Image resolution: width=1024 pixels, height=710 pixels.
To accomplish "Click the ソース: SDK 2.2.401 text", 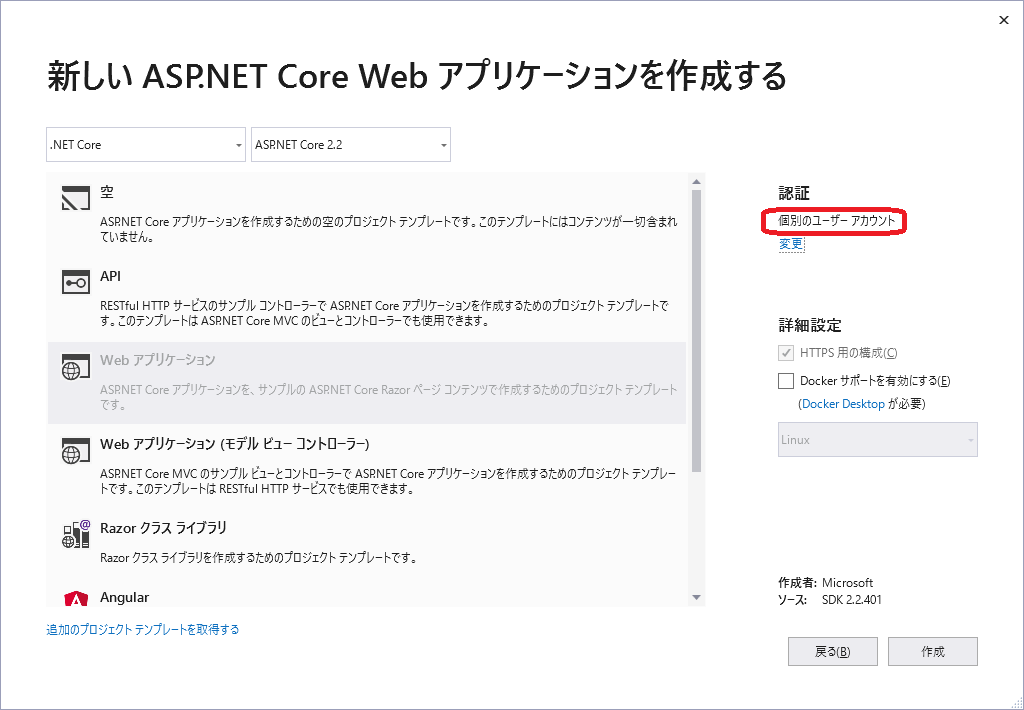I will point(829,600).
